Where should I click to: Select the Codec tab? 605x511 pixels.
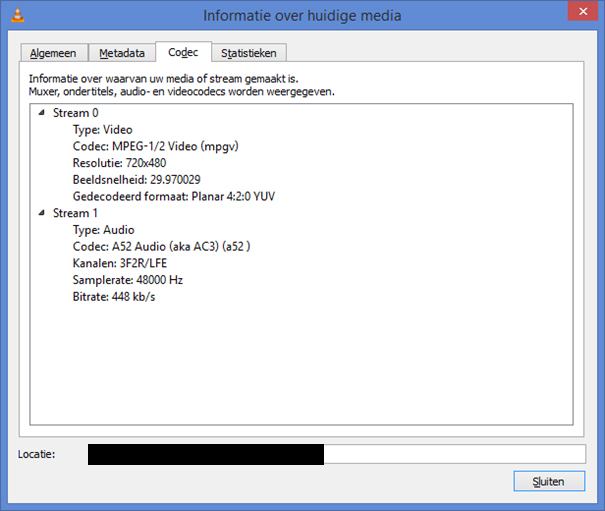[x=183, y=52]
